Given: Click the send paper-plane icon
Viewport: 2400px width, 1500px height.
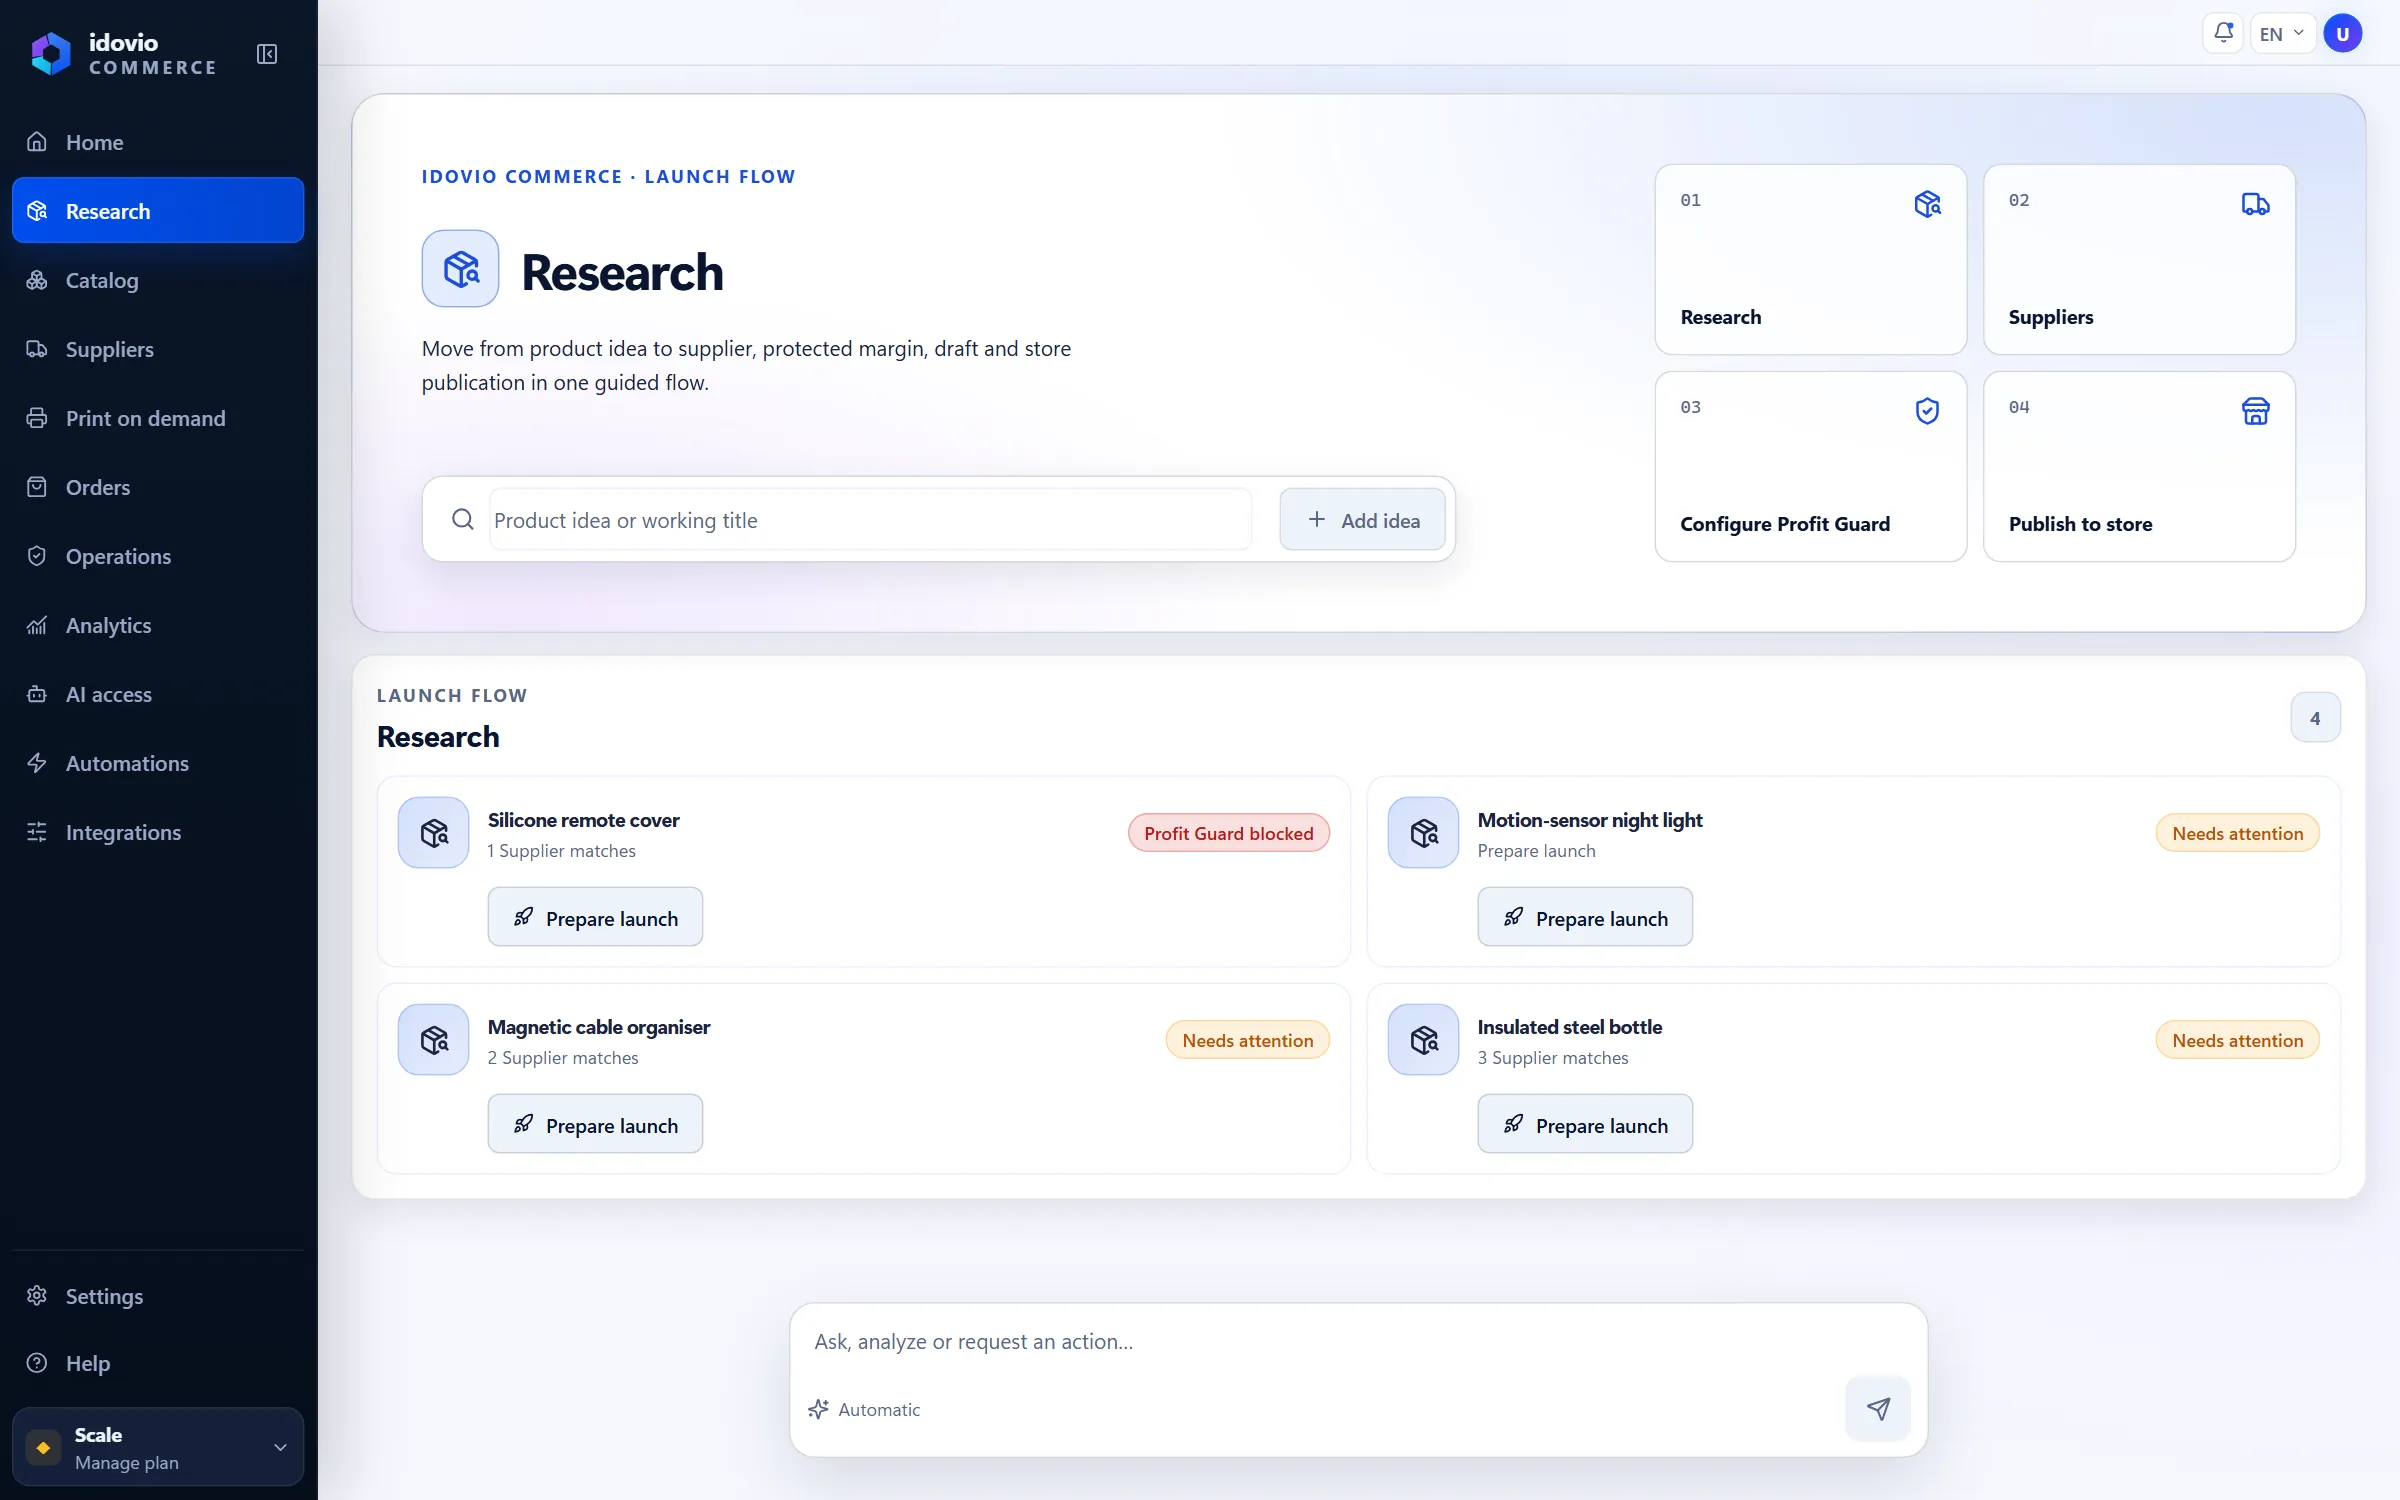Looking at the screenshot, I should (1878, 1409).
